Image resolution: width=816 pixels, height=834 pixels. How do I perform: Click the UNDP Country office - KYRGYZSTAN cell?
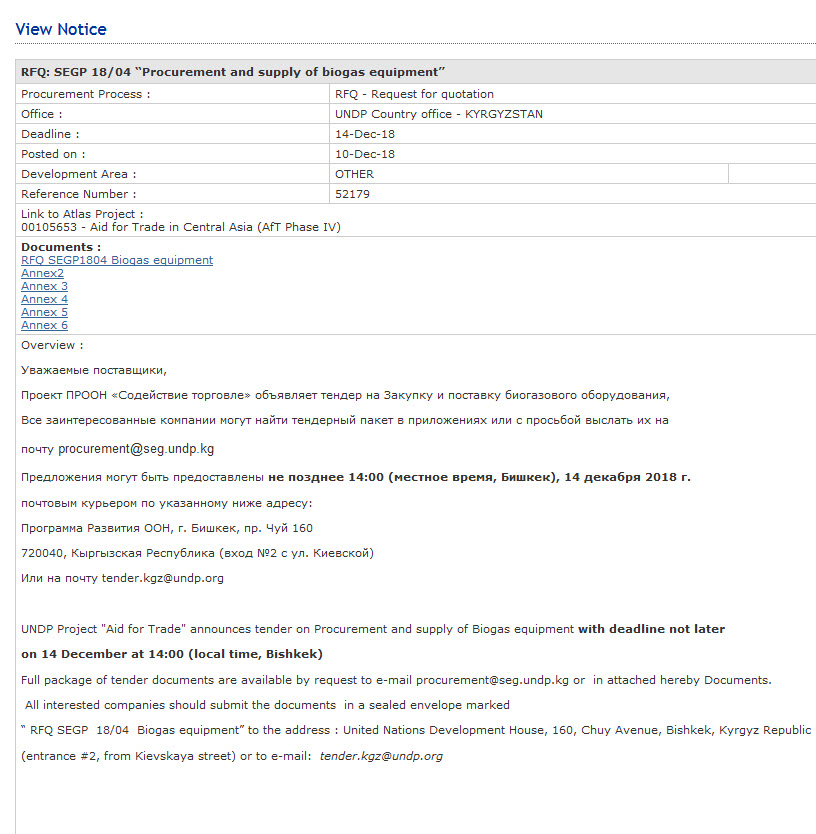click(x=439, y=114)
